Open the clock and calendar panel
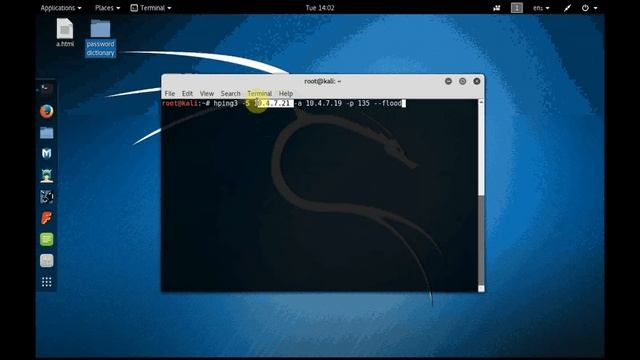Viewport: 640px width, 360px height. [320, 8]
